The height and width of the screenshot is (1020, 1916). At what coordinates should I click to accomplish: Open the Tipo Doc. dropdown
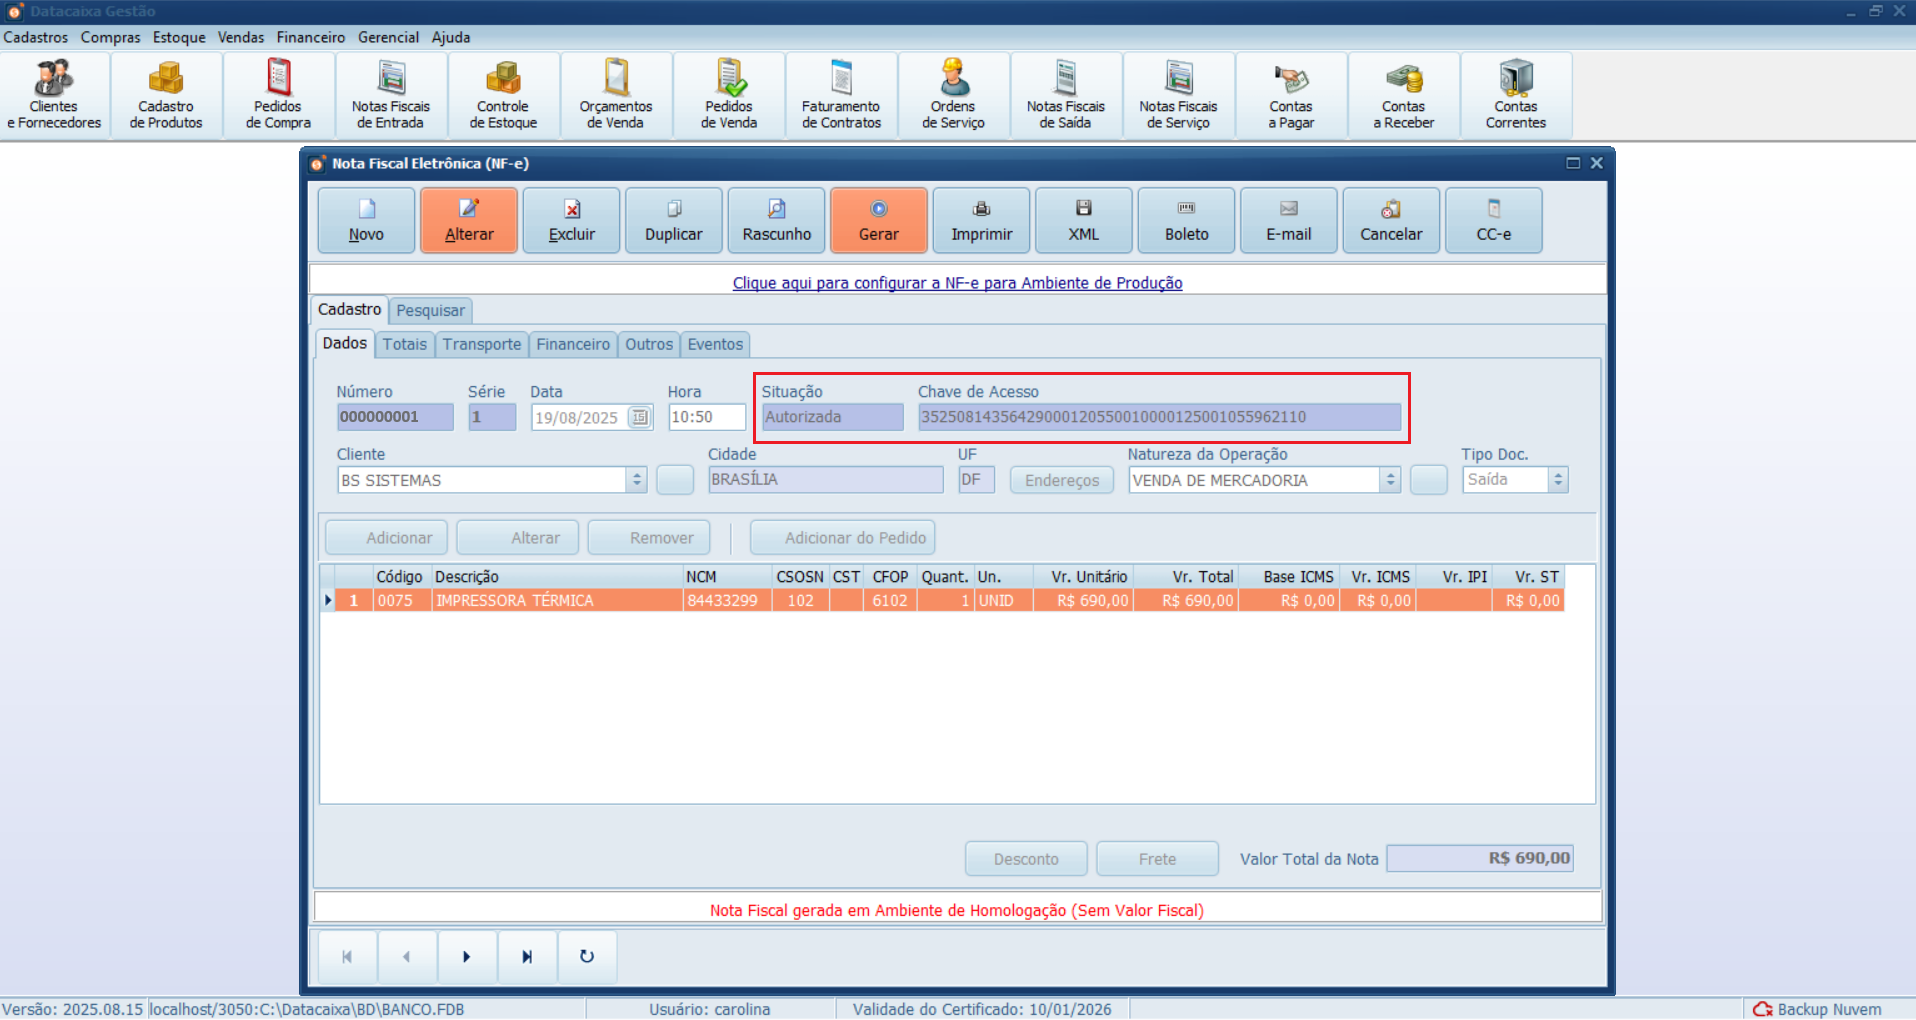[1557, 480]
